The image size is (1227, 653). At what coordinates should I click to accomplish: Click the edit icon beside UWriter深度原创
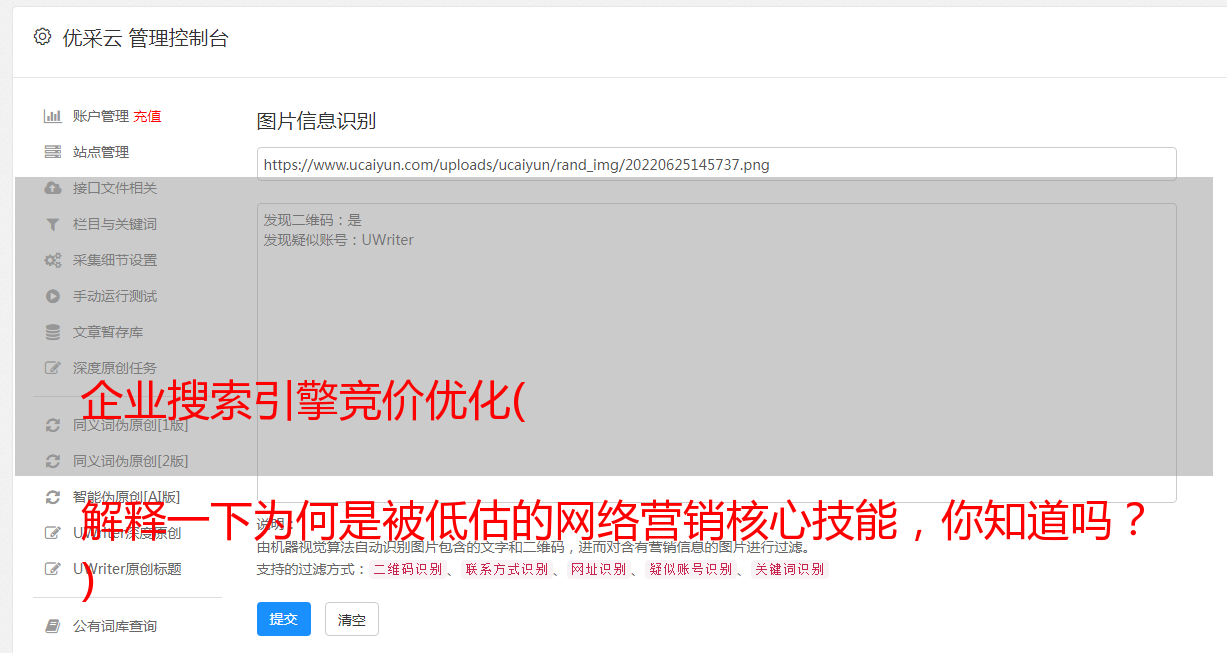[53, 533]
